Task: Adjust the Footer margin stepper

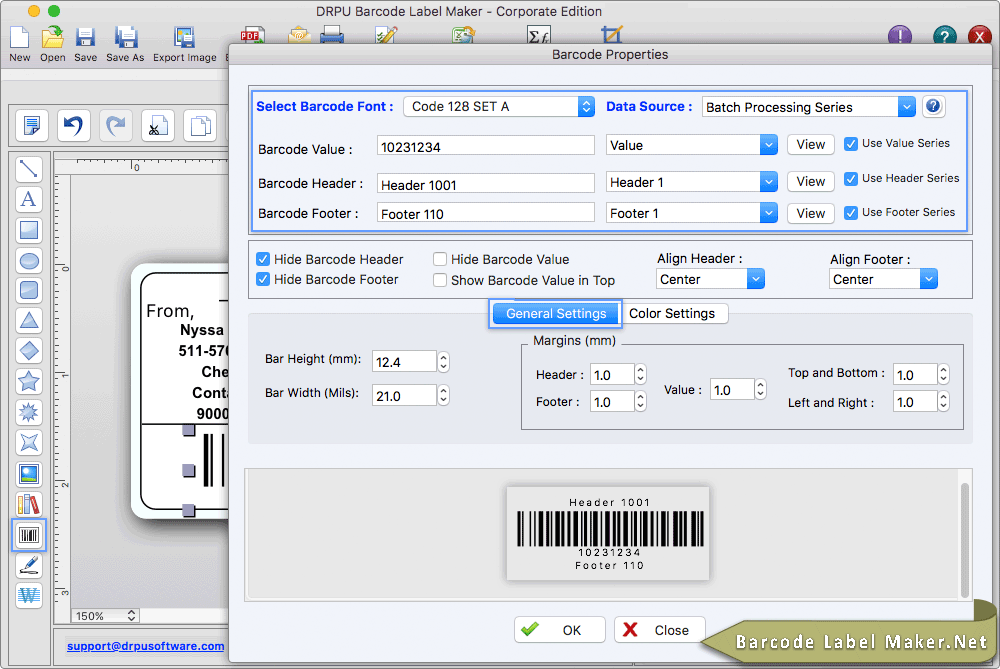Action: tap(640, 402)
